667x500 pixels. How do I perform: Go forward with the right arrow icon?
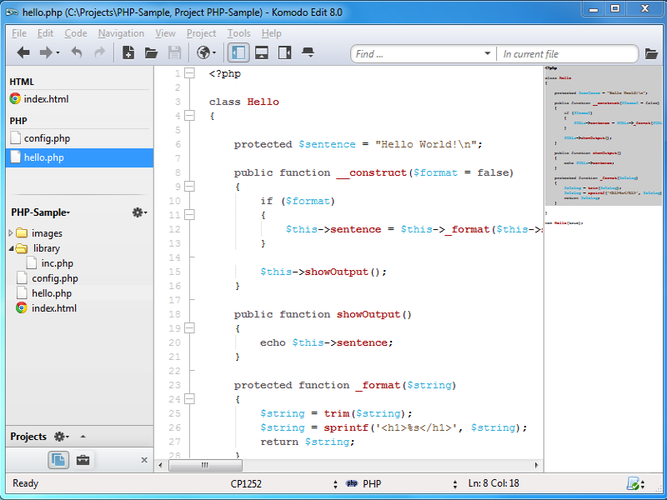tap(46, 53)
